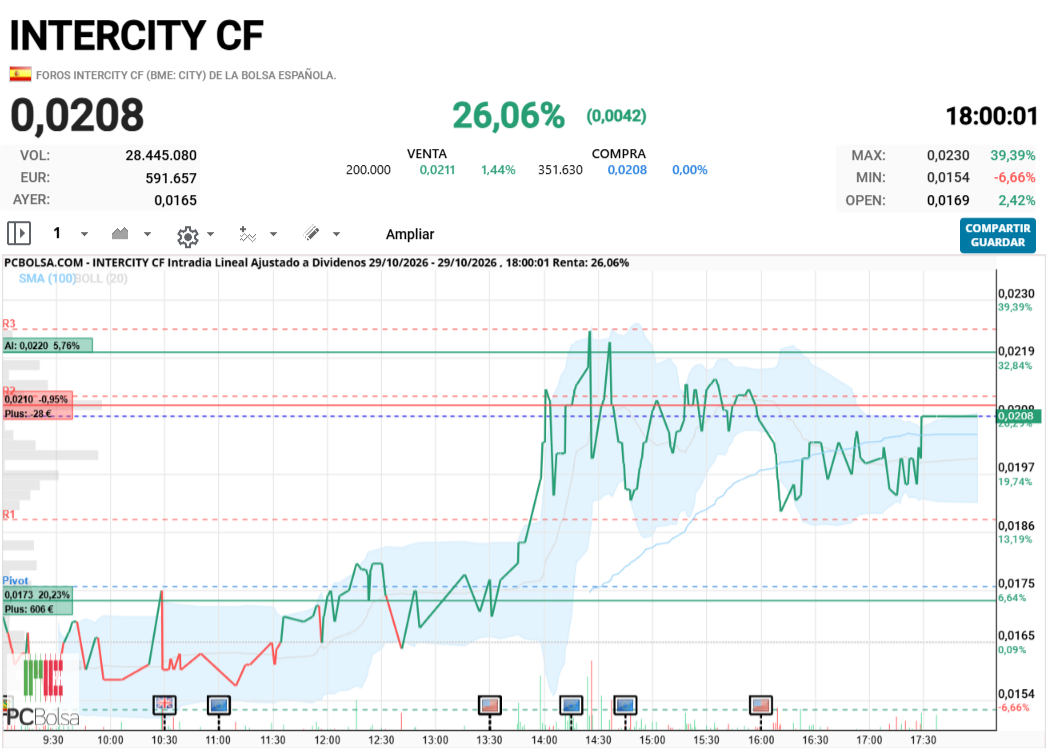The height and width of the screenshot is (749, 1048).
Task: Open chart settings gear
Action: point(188,236)
